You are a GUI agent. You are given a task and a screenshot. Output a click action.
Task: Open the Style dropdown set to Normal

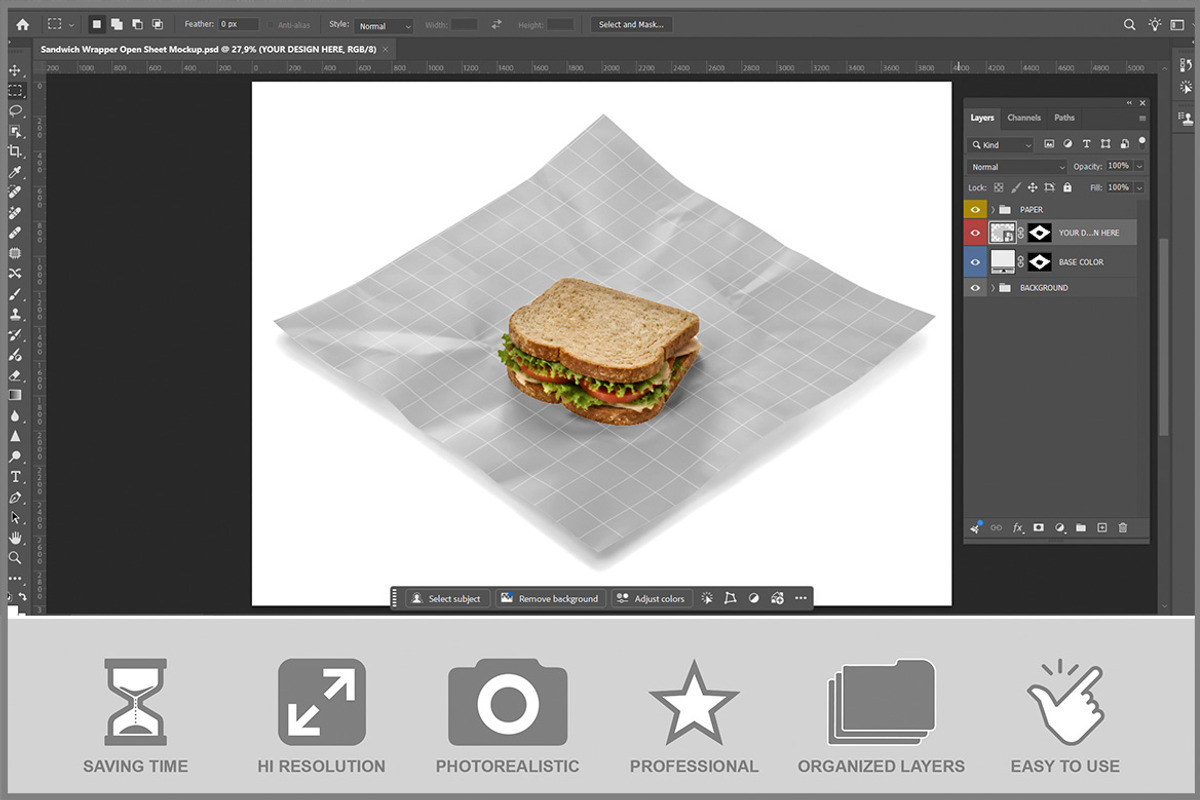[x=384, y=25]
